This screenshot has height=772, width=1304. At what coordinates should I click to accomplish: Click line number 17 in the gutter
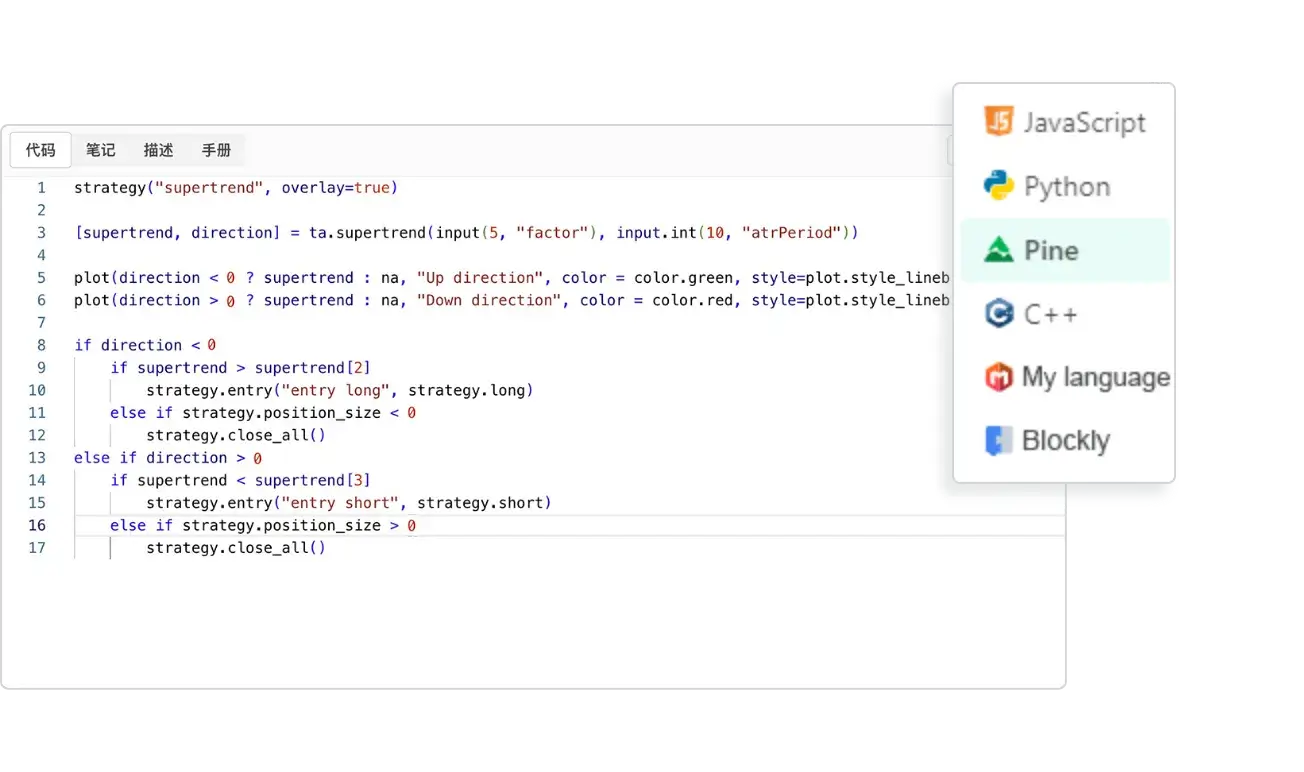coord(37,548)
